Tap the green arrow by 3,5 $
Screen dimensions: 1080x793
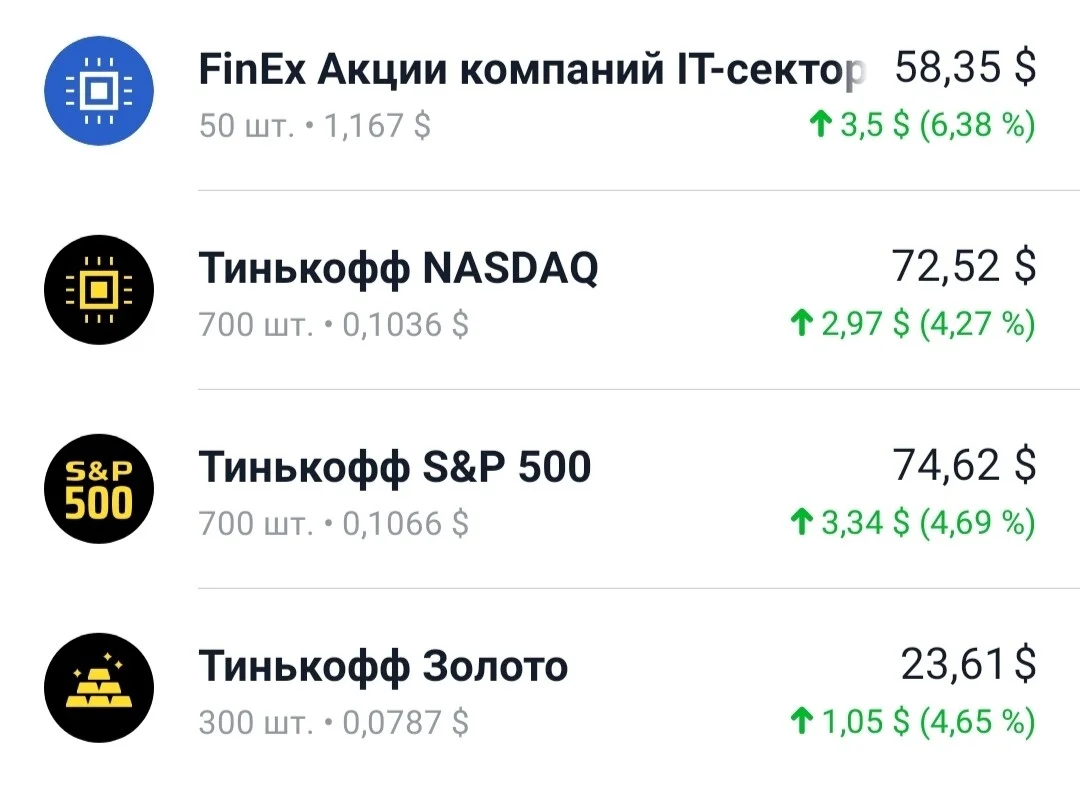pyautogui.click(x=820, y=124)
